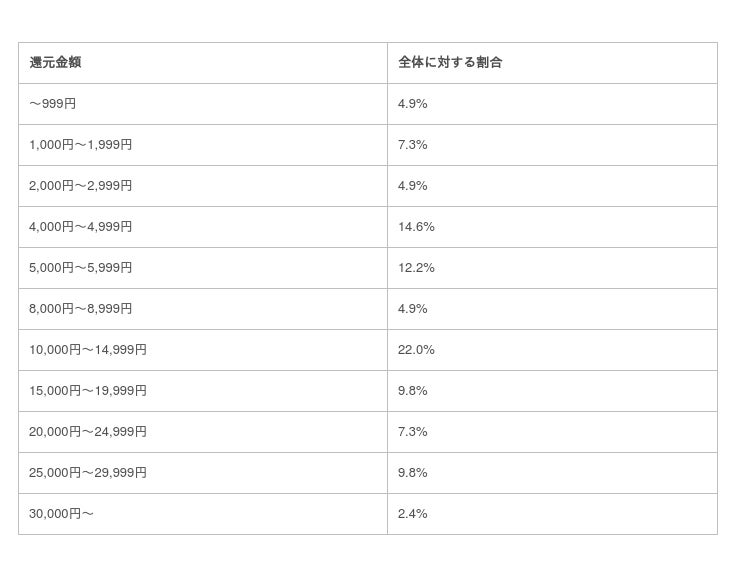Click the 14.6% percentage value
The height and width of the screenshot is (575, 740).
pos(416,227)
